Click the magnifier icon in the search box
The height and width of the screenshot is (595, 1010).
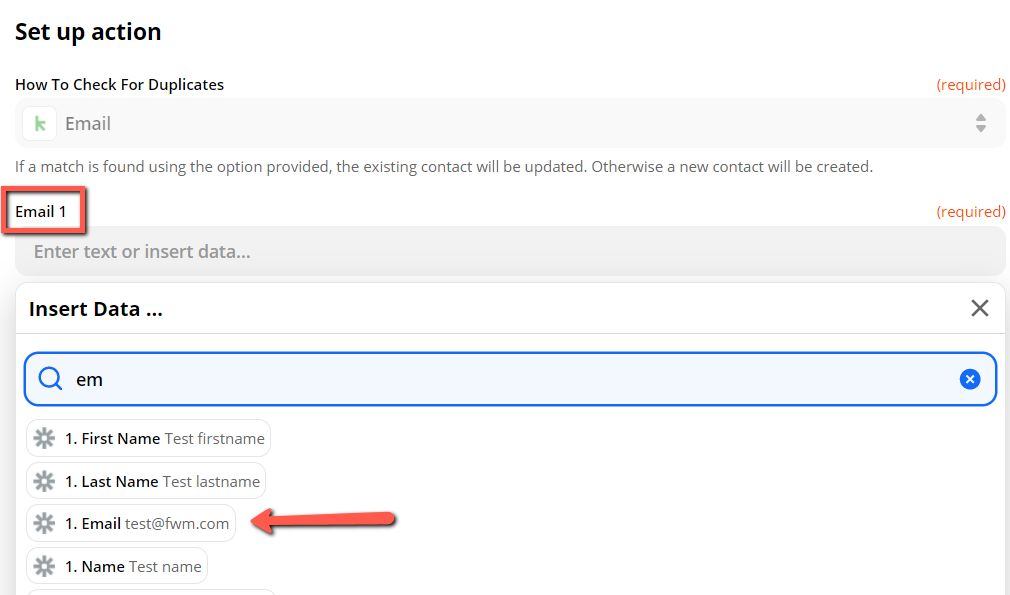pyautogui.click(x=50, y=379)
